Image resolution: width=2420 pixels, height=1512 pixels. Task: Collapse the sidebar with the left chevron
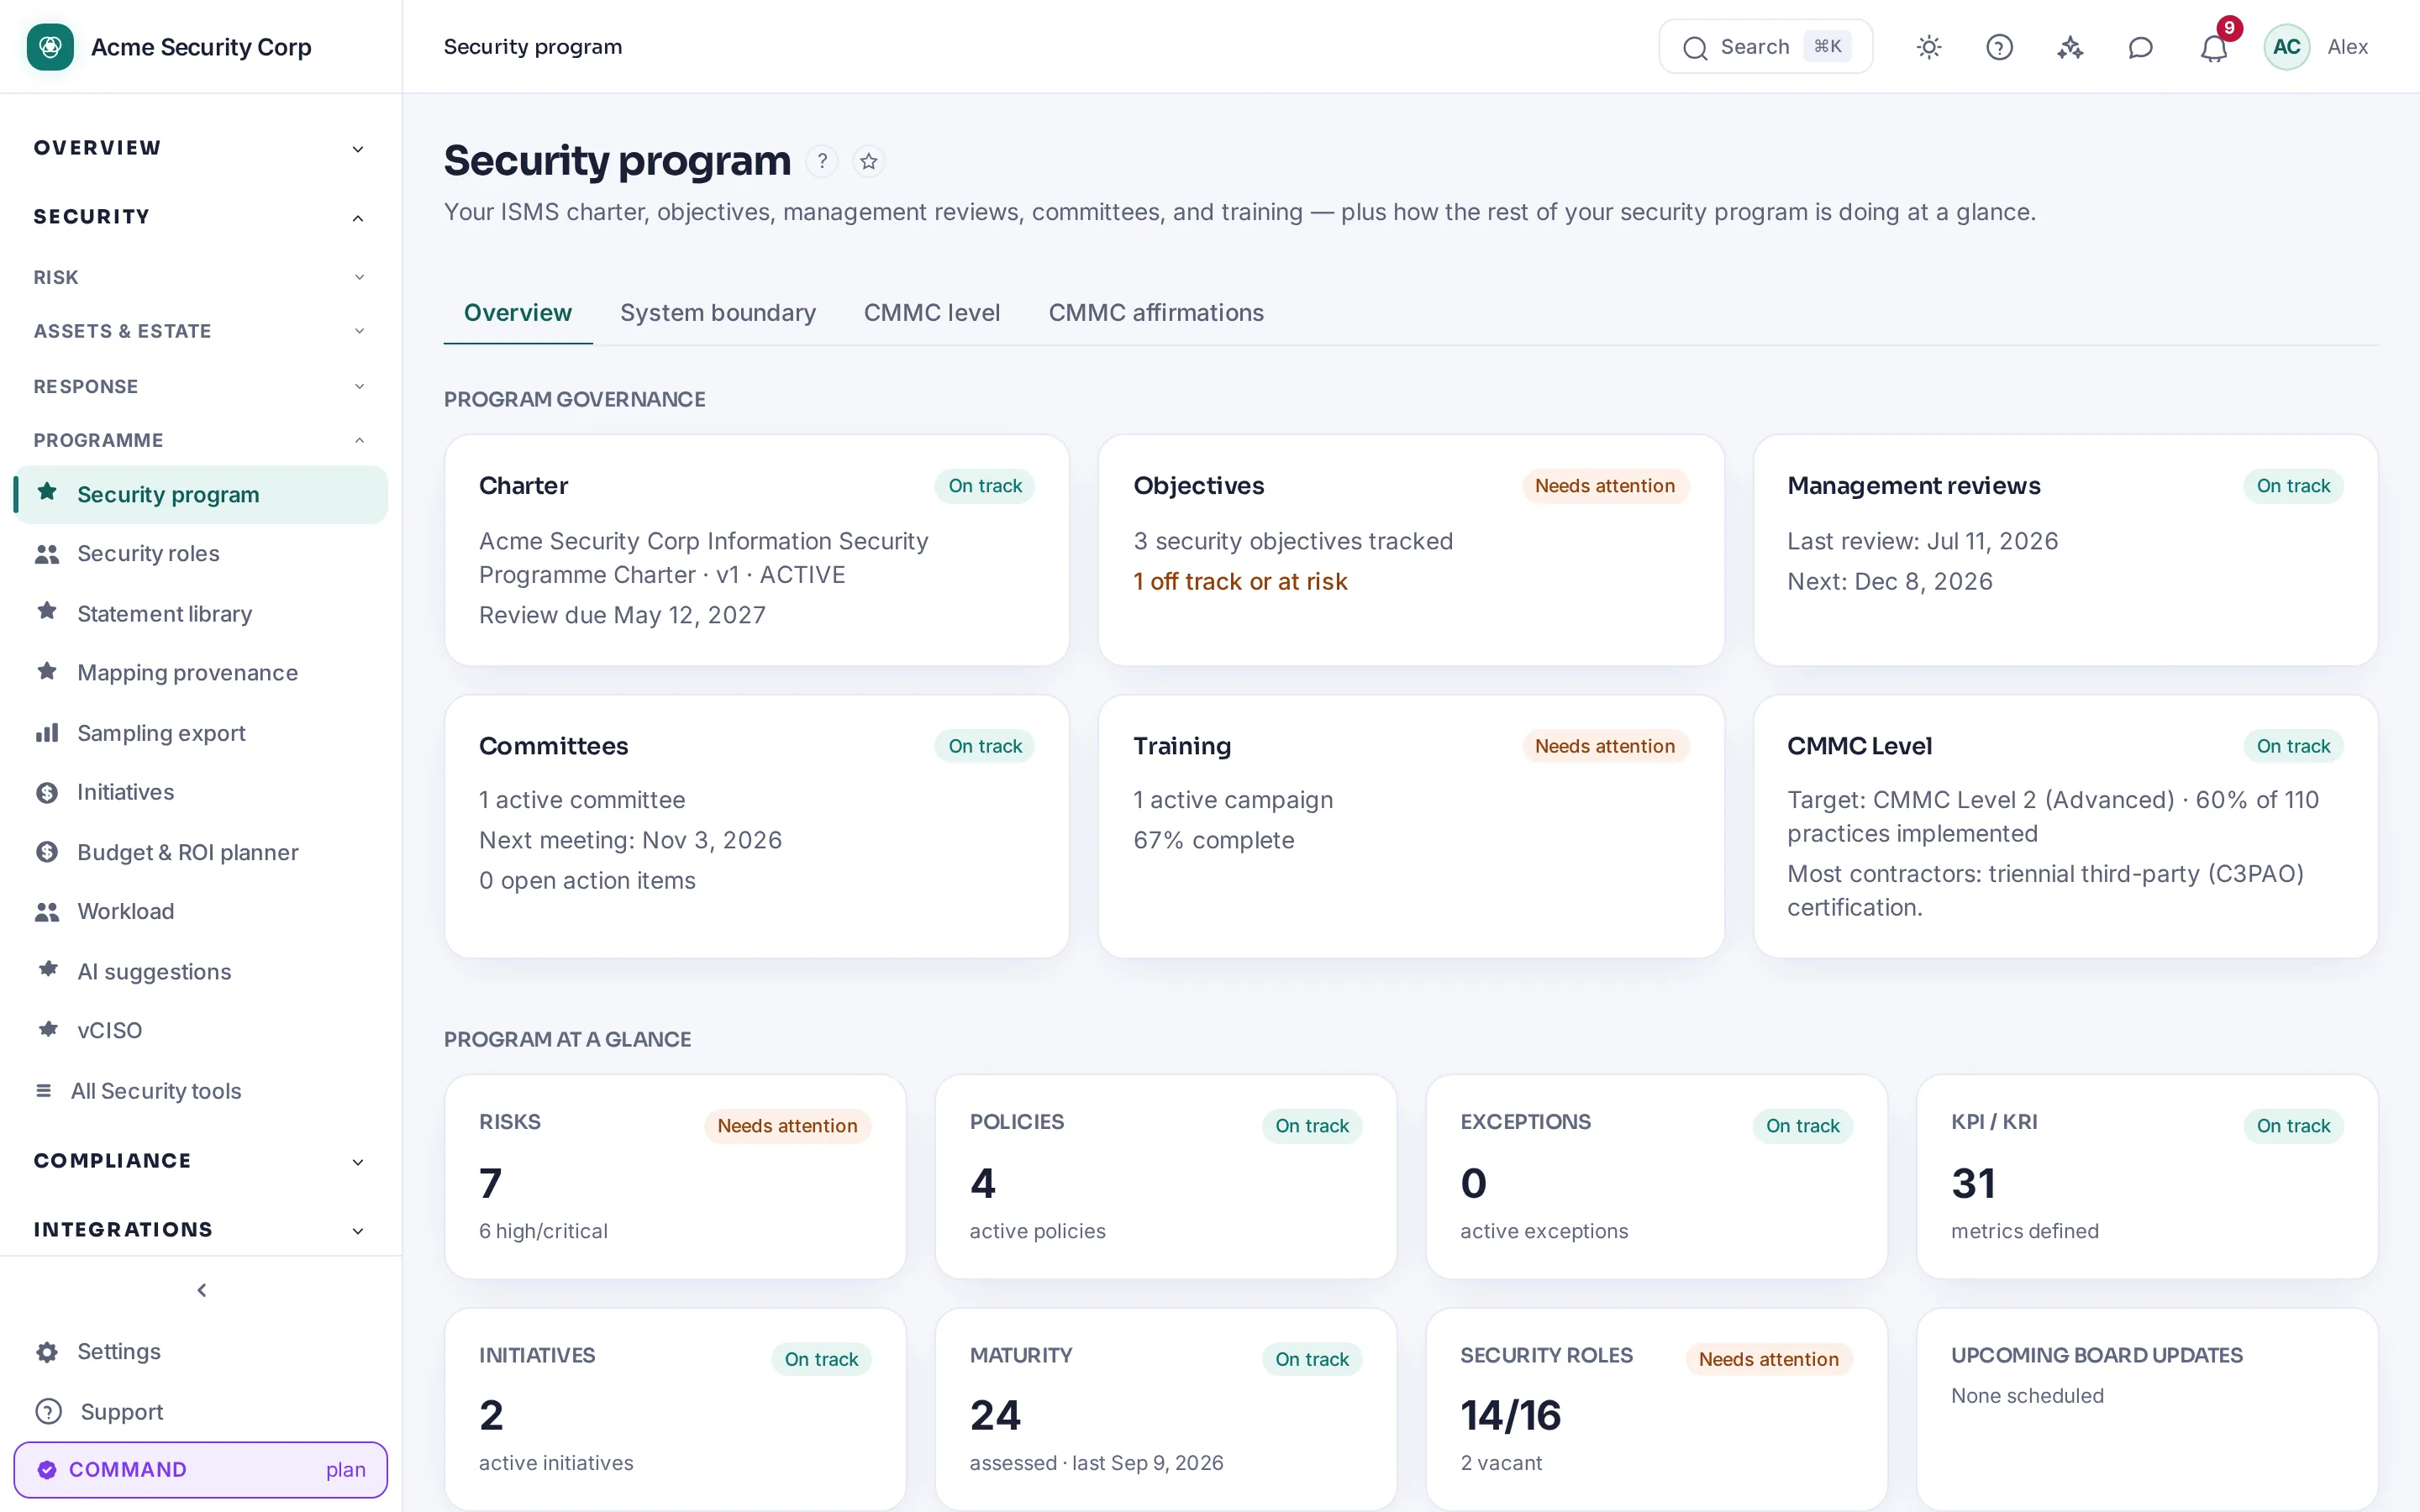pyautogui.click(x=201, y=1290)
